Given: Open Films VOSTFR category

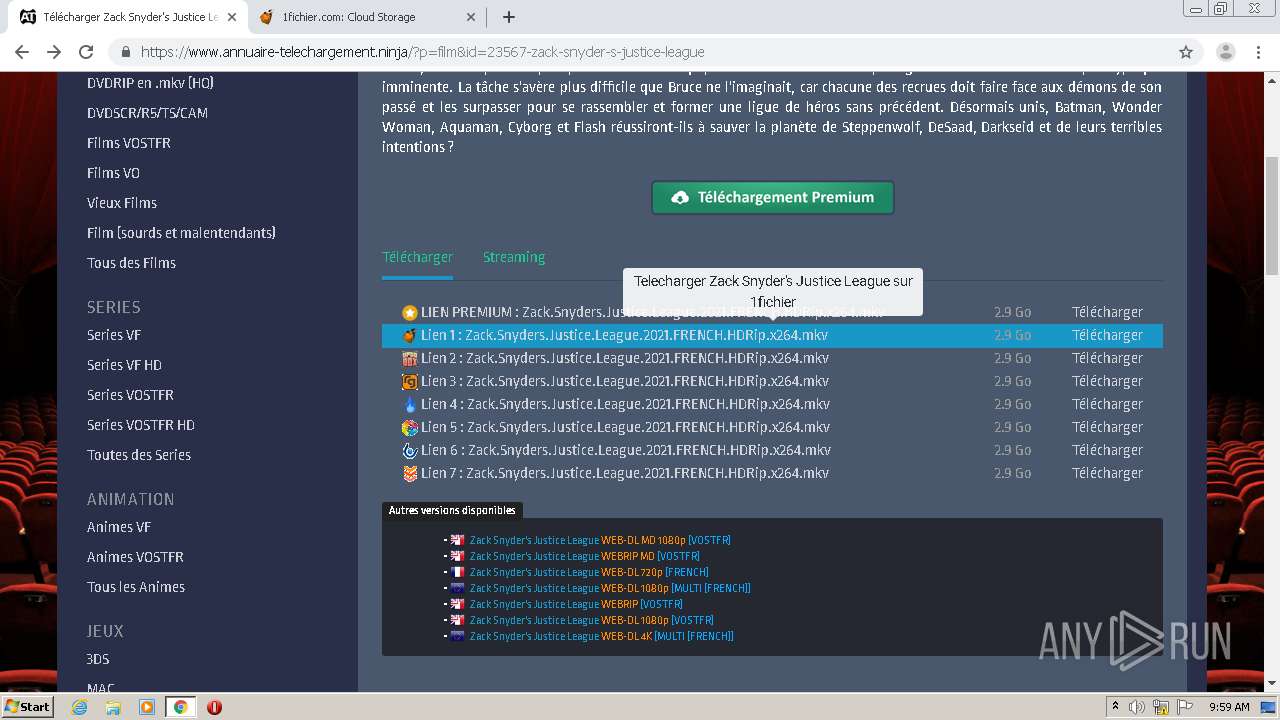Looking at the screenshot, I should (x=129, y=143).
